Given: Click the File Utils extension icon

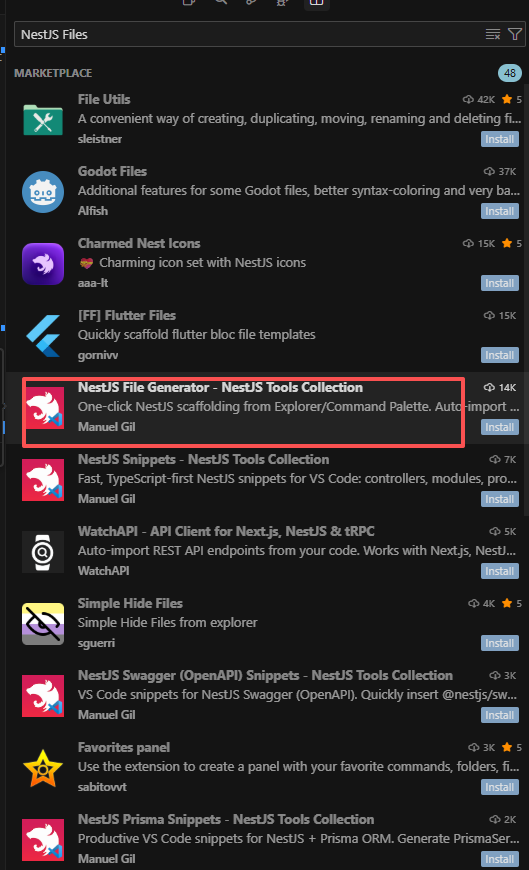Looking at the screenshot, I should coord(43,120).
